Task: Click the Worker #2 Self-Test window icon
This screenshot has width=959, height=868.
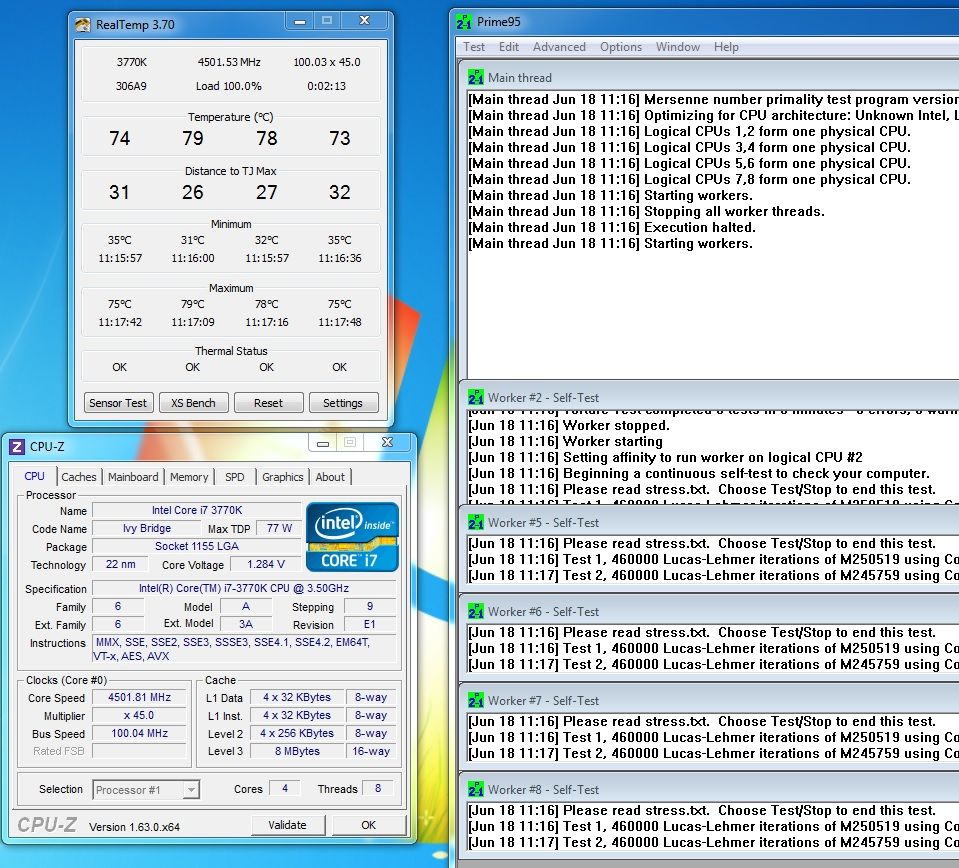Action: [x=476, y=398]
